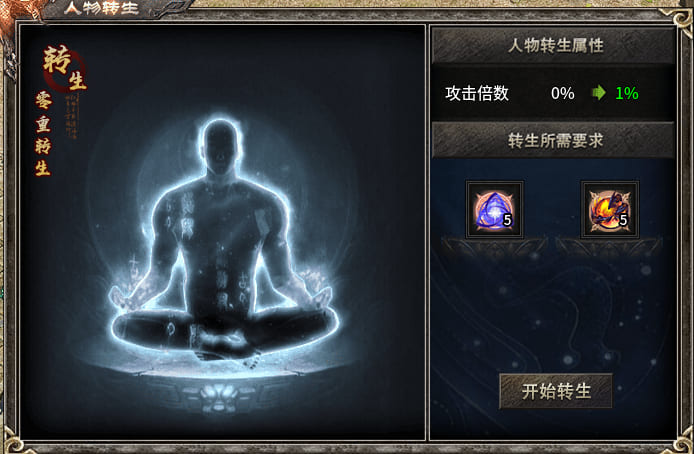This screenshot has height=454, width=694.
Task: Click the green arrow next to 0%
Action: click(599, 93)
